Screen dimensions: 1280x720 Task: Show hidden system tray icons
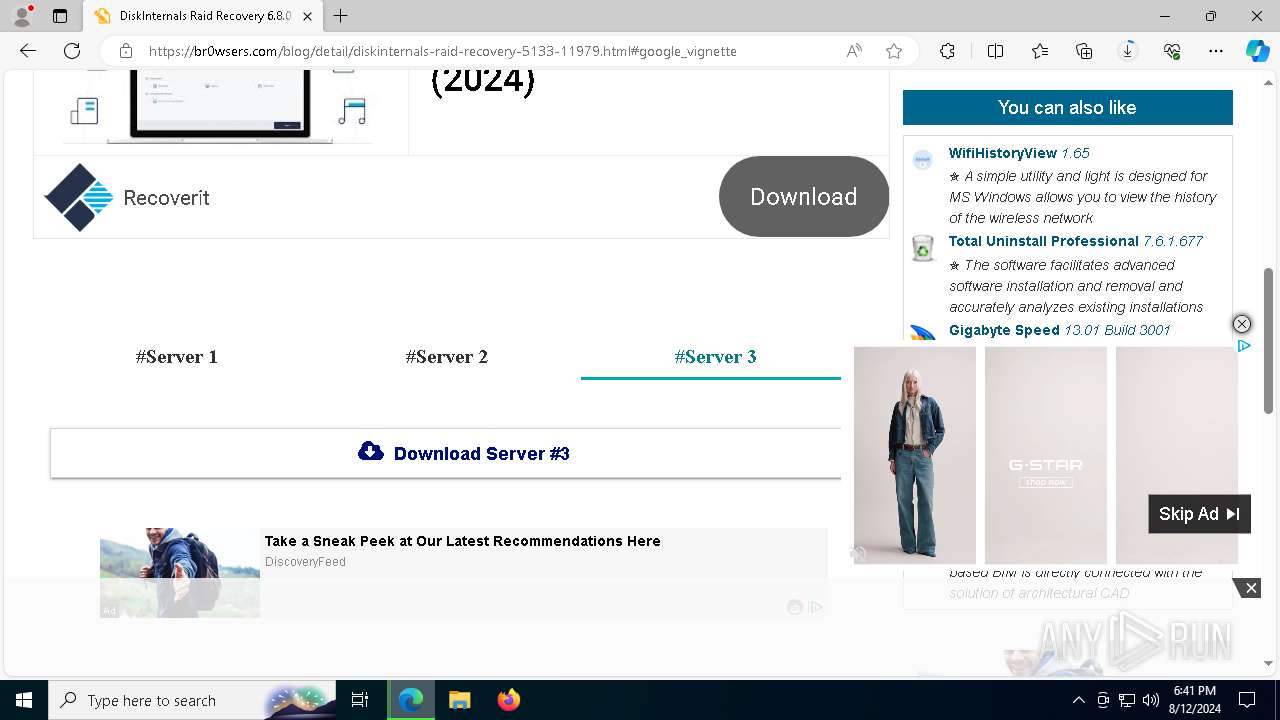pos(1078,700)
